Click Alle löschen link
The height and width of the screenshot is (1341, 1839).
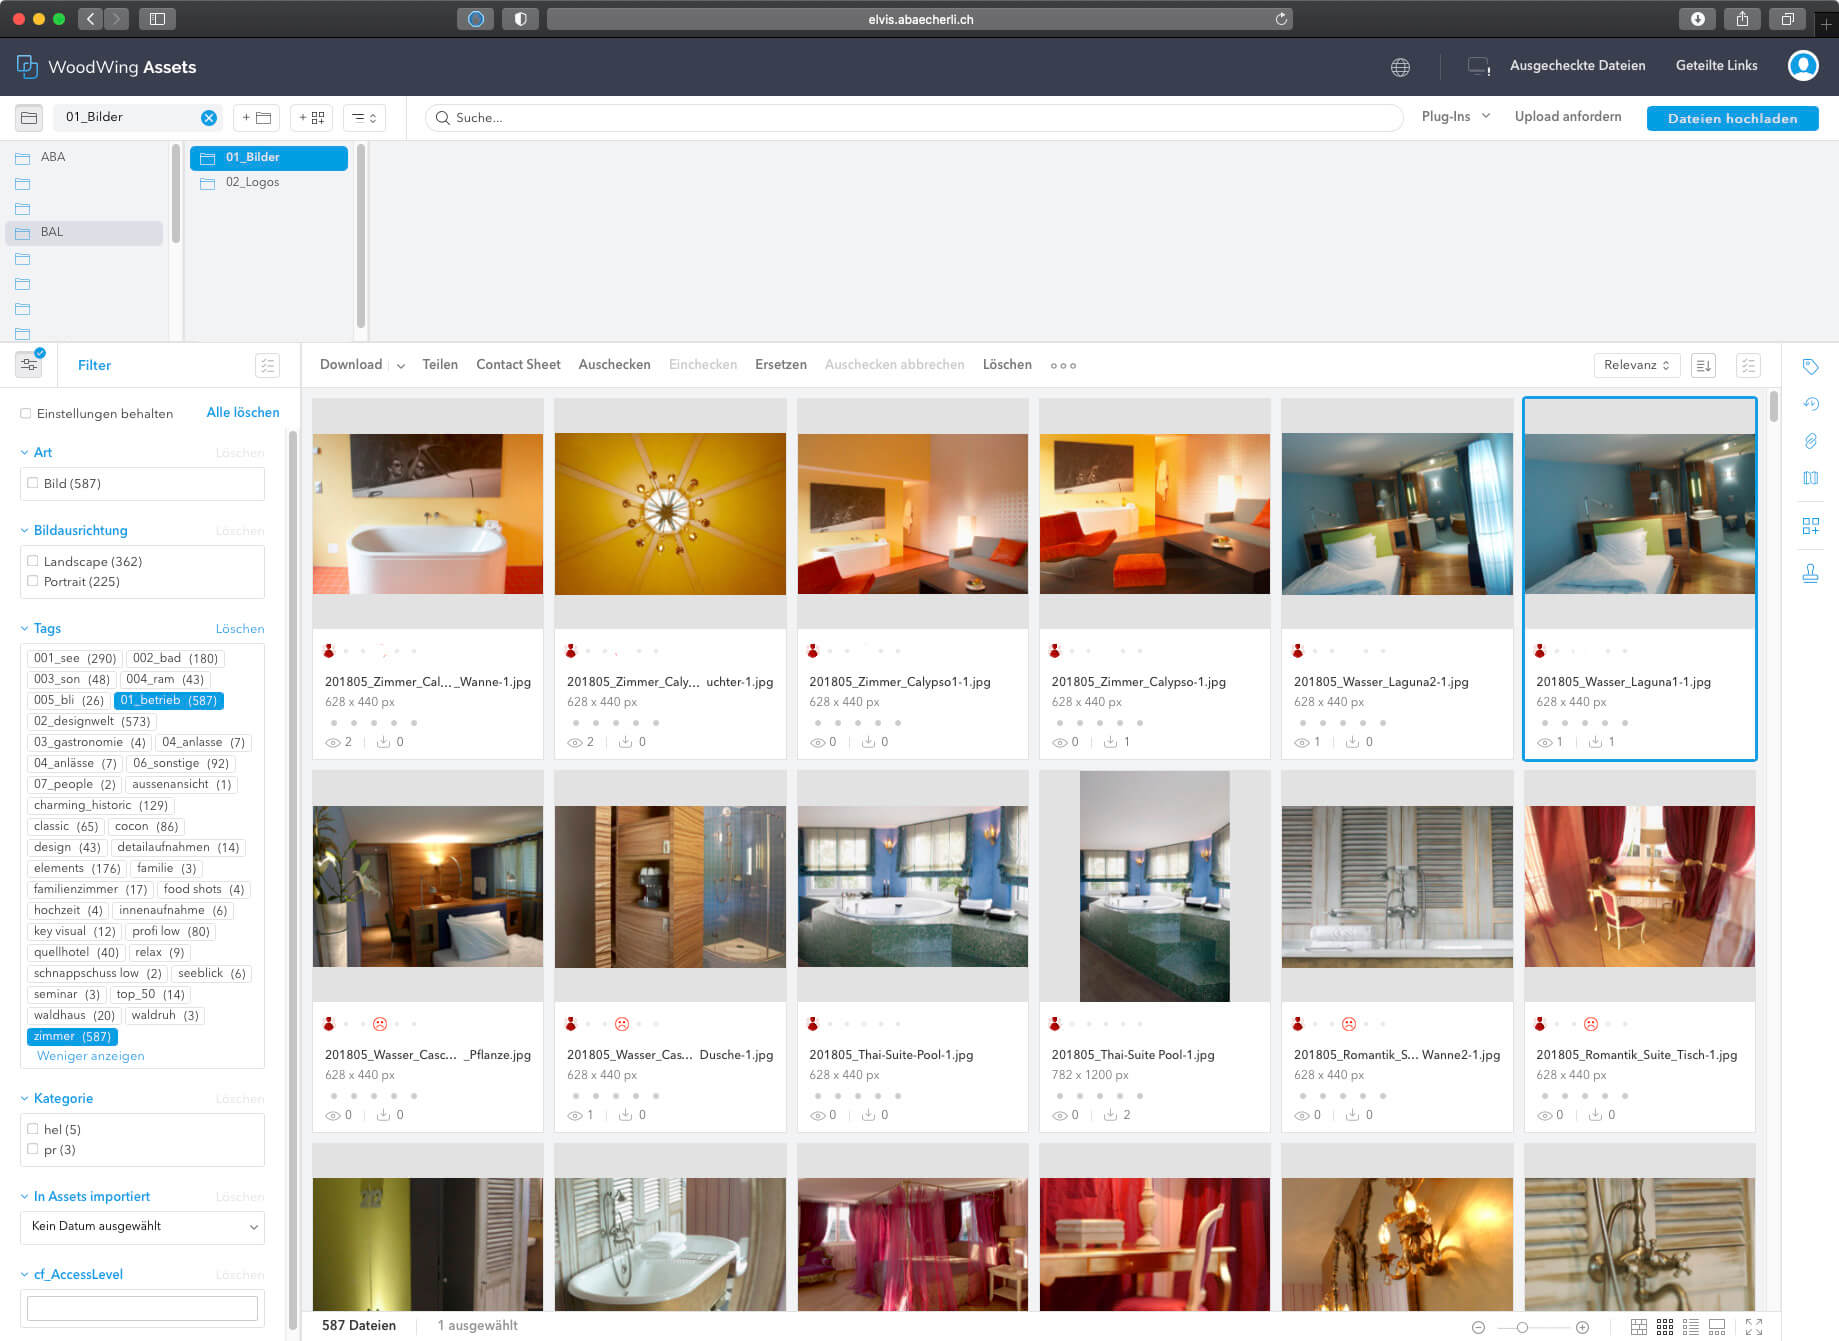tap(243, 413)
